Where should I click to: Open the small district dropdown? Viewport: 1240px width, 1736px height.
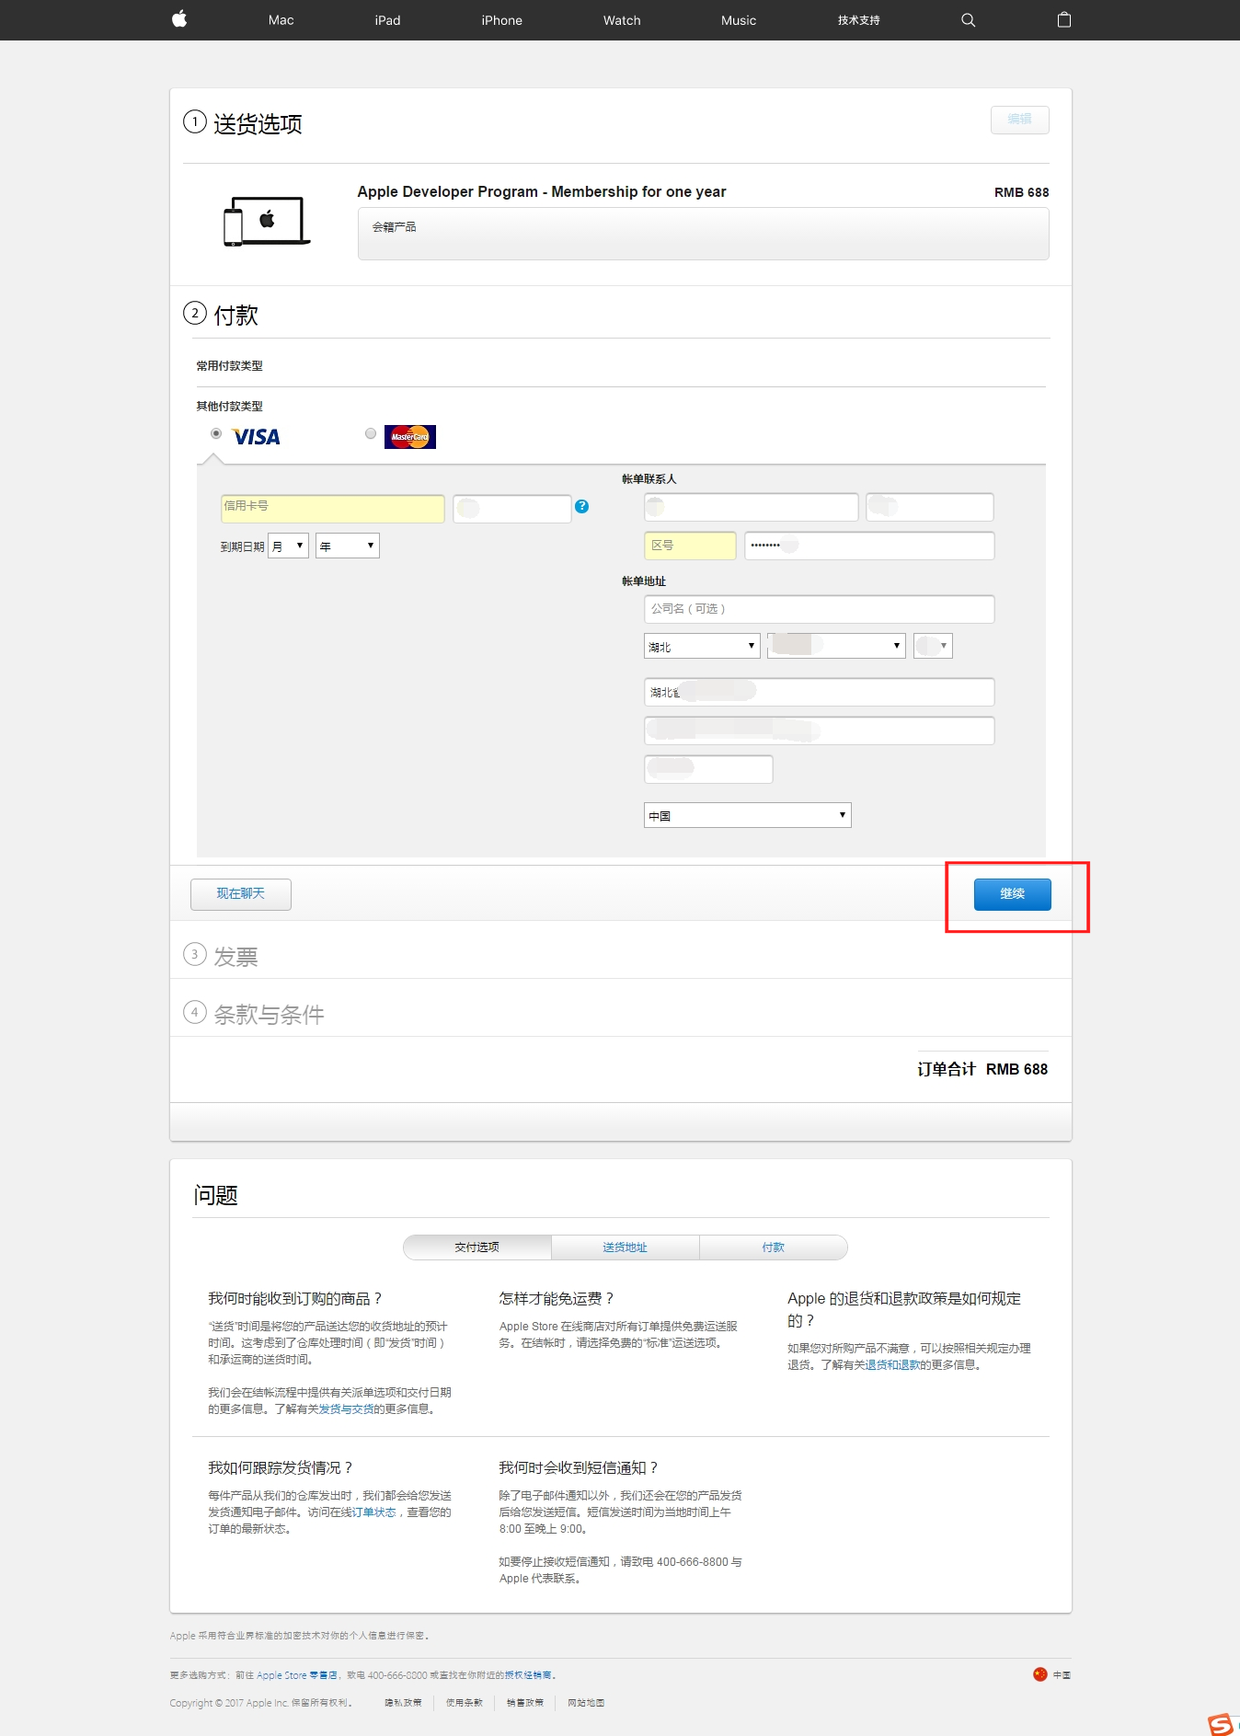[x=933, y=646]
